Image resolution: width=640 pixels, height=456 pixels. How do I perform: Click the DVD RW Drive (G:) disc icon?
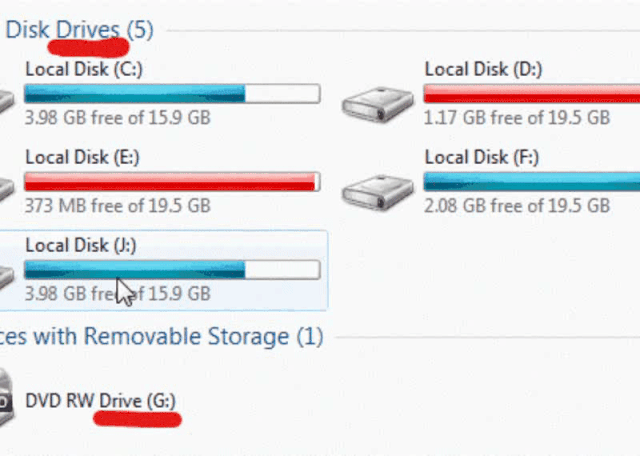tap(7, 398)
